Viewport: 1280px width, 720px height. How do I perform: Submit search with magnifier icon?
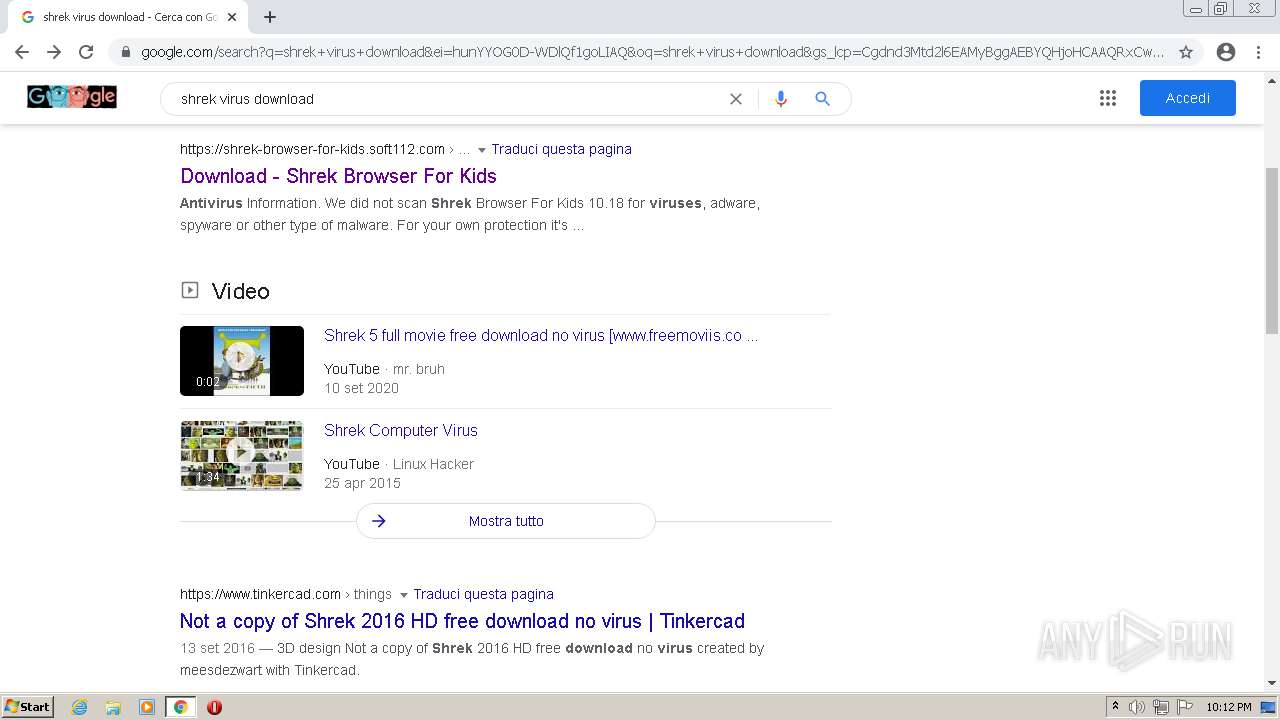coord(822,99)
